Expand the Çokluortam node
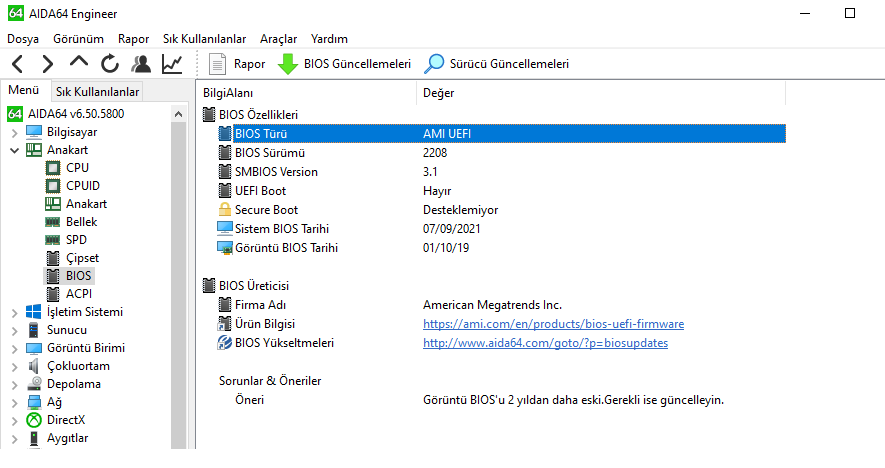This screenshot has height=468, width=885. click(x=15, y=366)
